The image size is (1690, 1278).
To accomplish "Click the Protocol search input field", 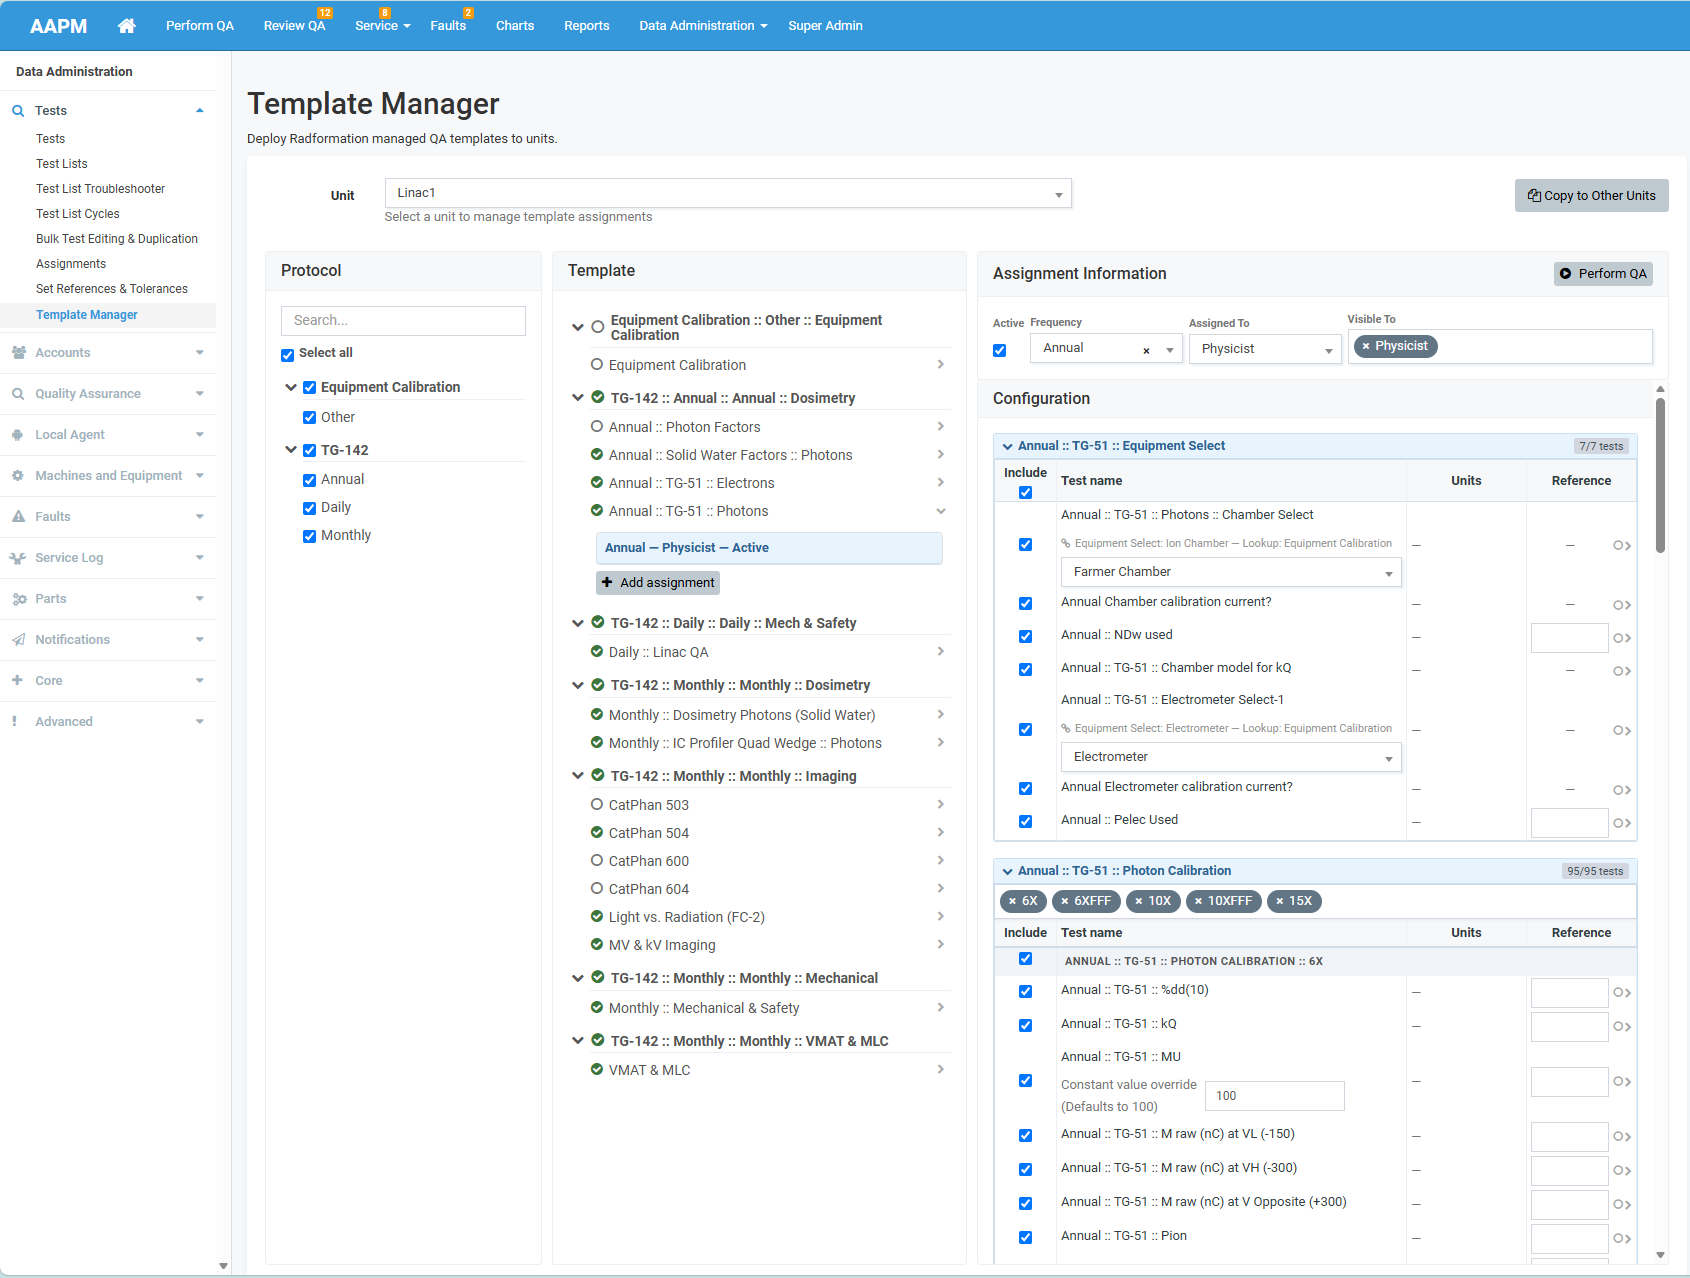I will [403, 321].
